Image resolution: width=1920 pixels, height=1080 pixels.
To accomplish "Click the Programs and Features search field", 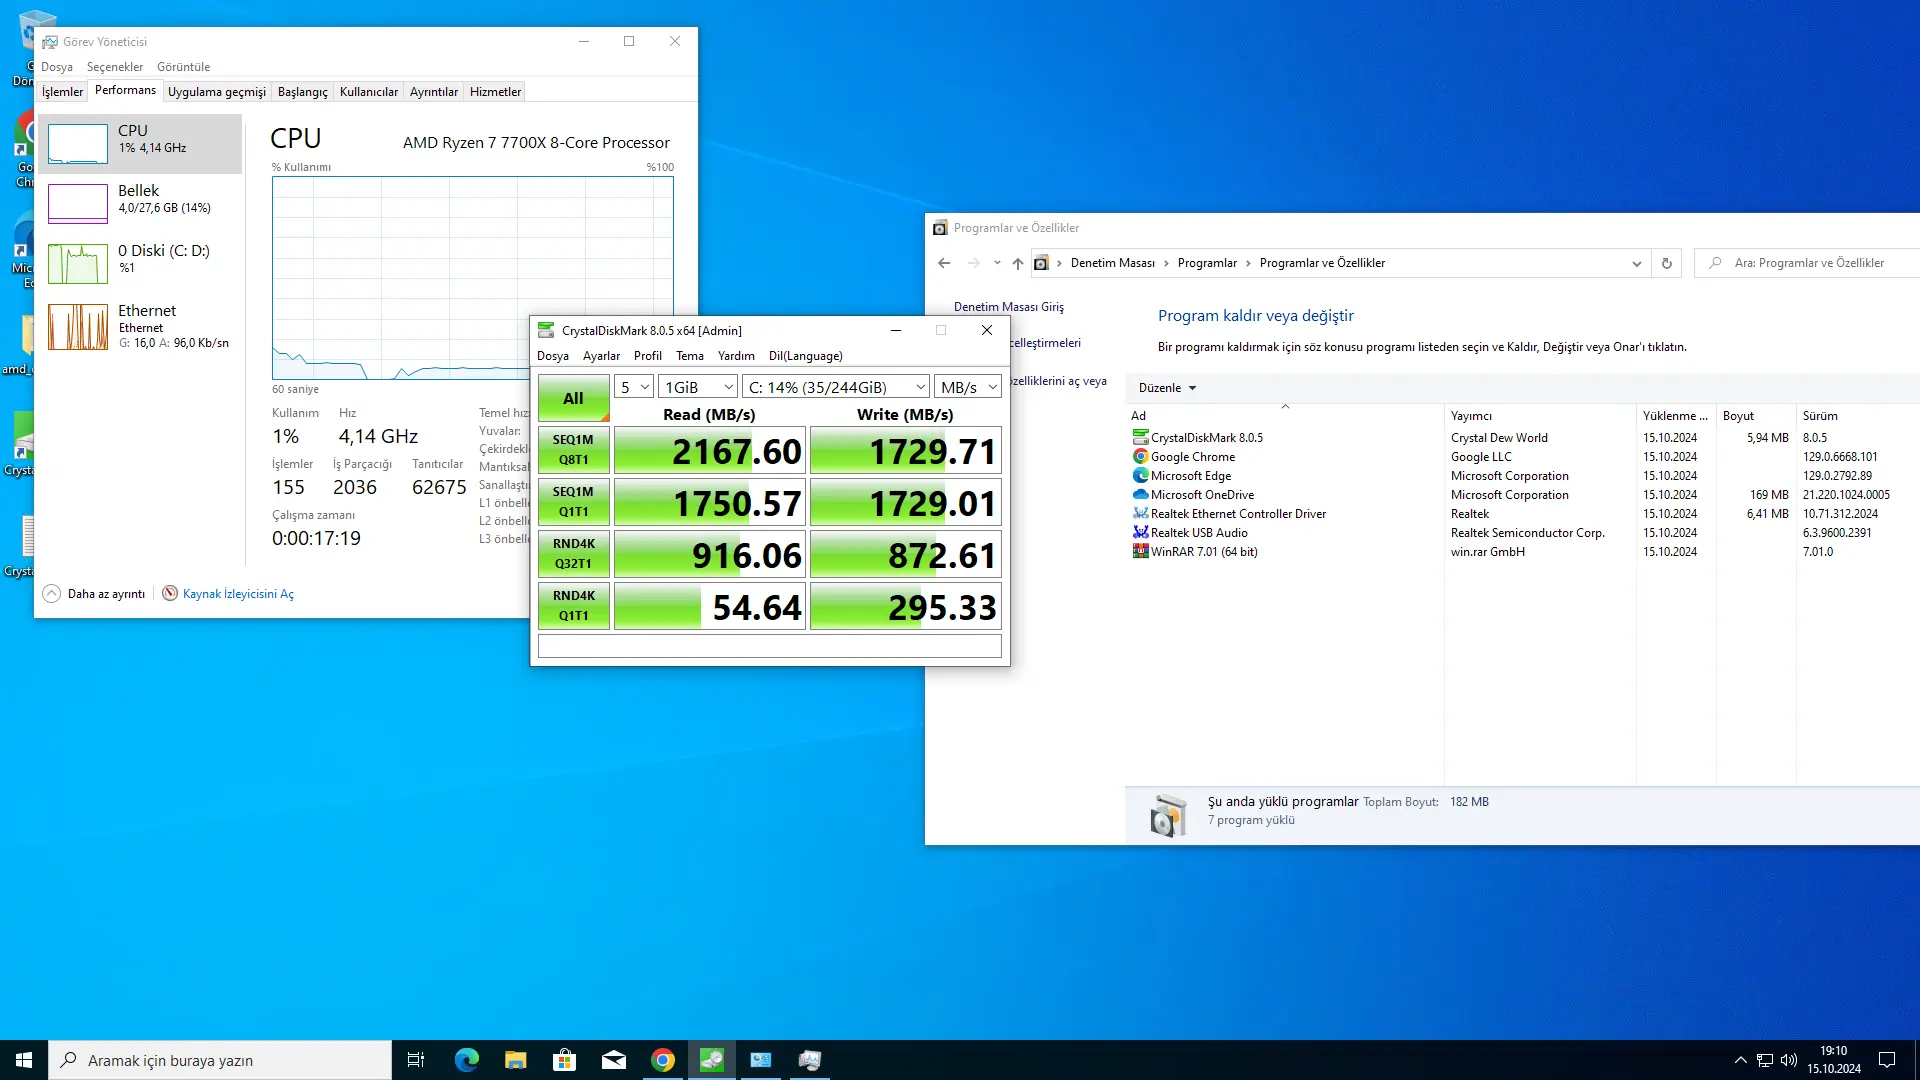I will [1809, 263].
